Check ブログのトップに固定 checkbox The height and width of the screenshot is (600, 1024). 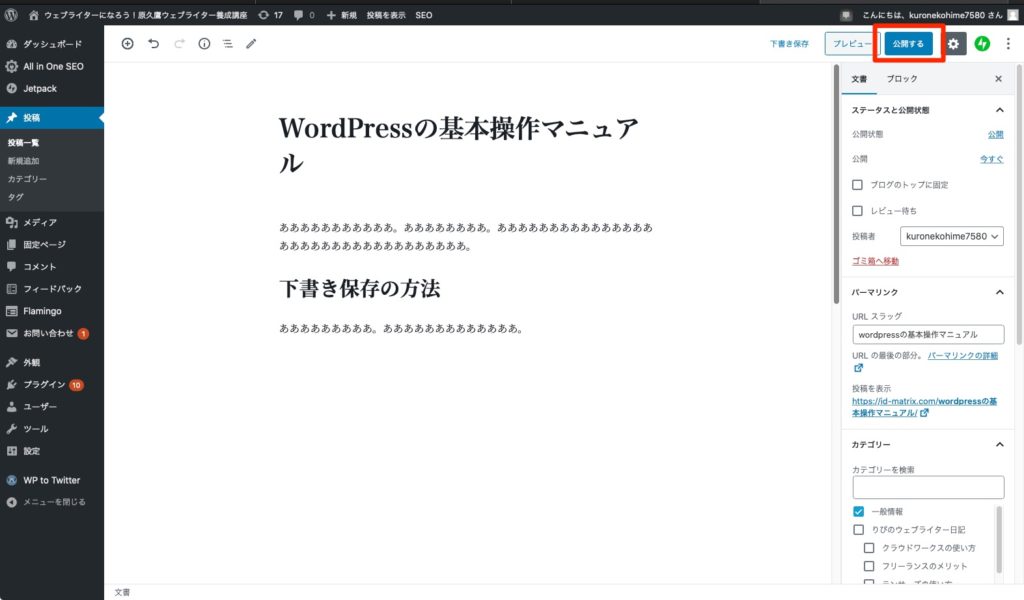pyautogui.click(x=857, y=185)
